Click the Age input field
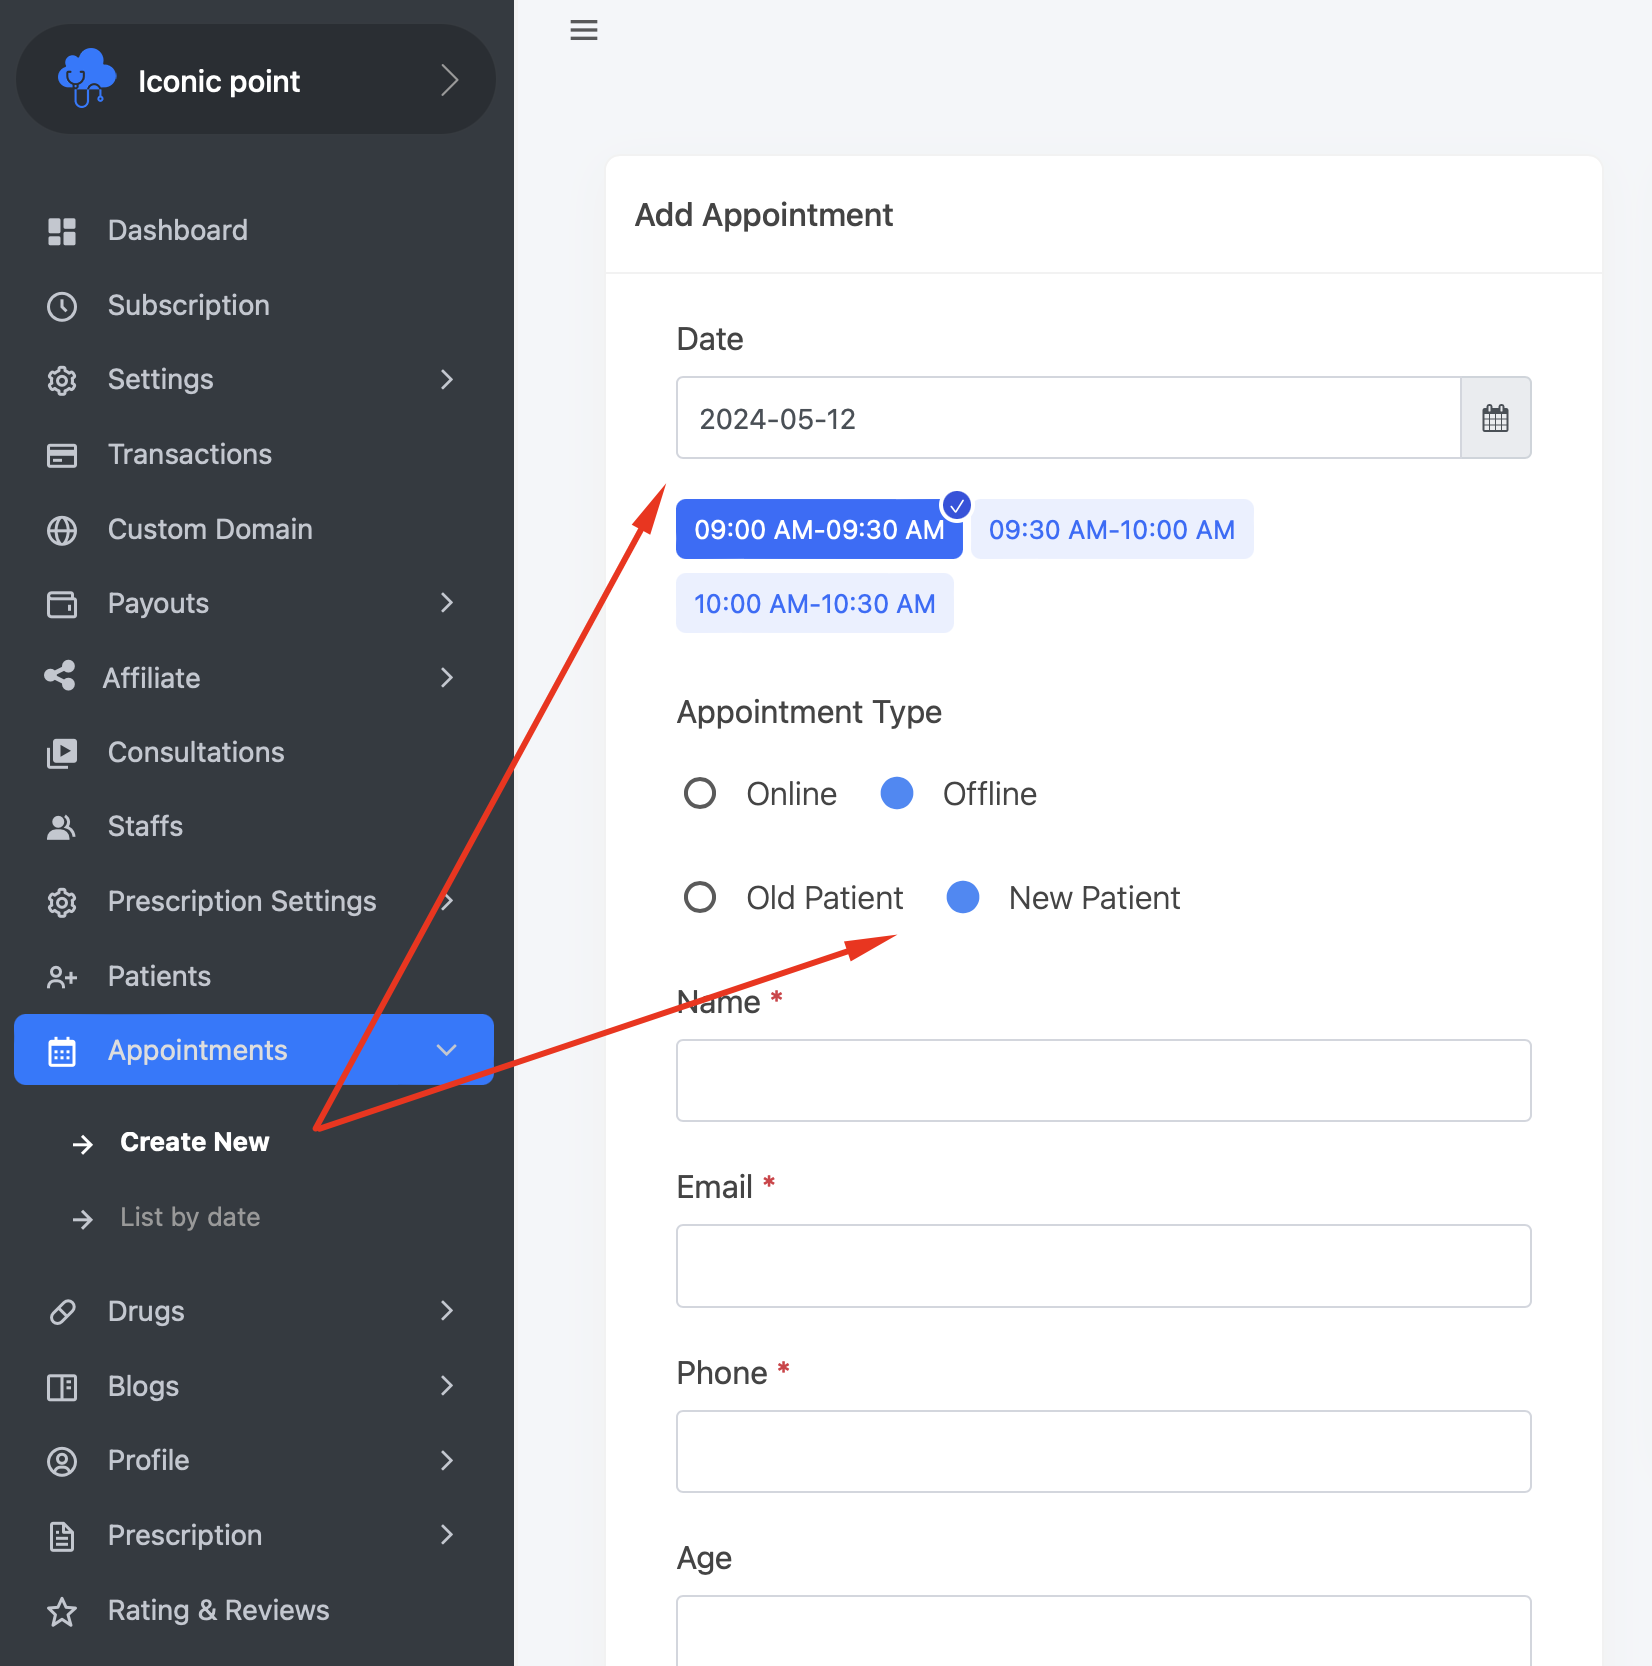 [1104, 1631]
